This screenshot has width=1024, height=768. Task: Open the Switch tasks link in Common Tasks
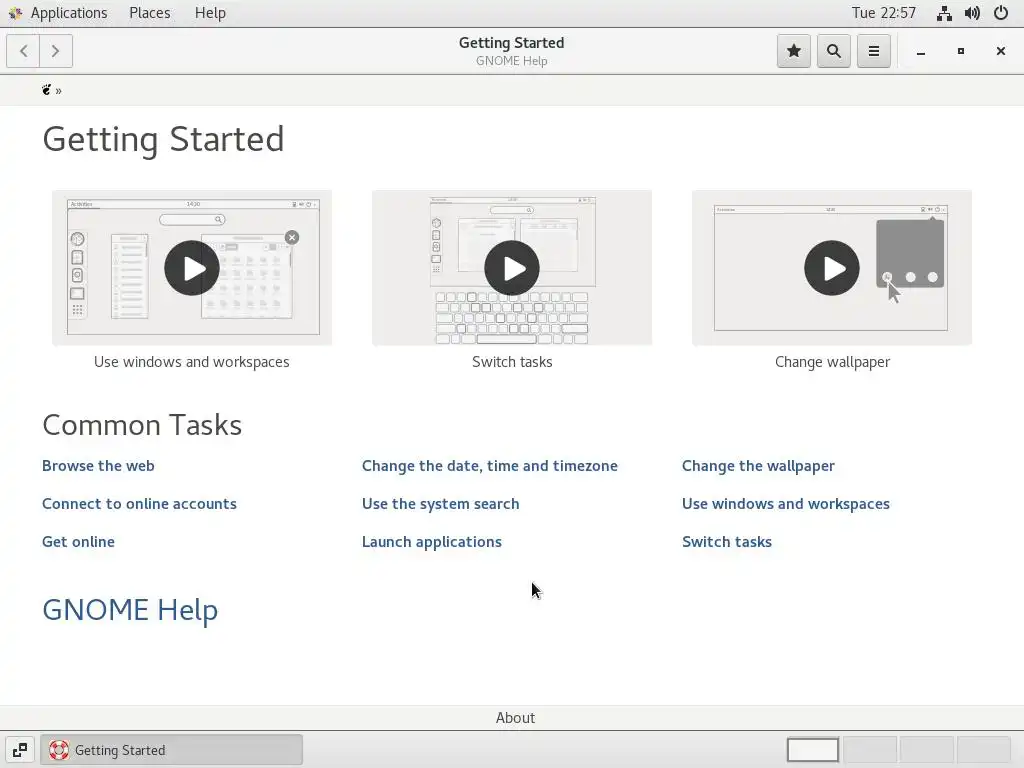click(x=727, y=541)
